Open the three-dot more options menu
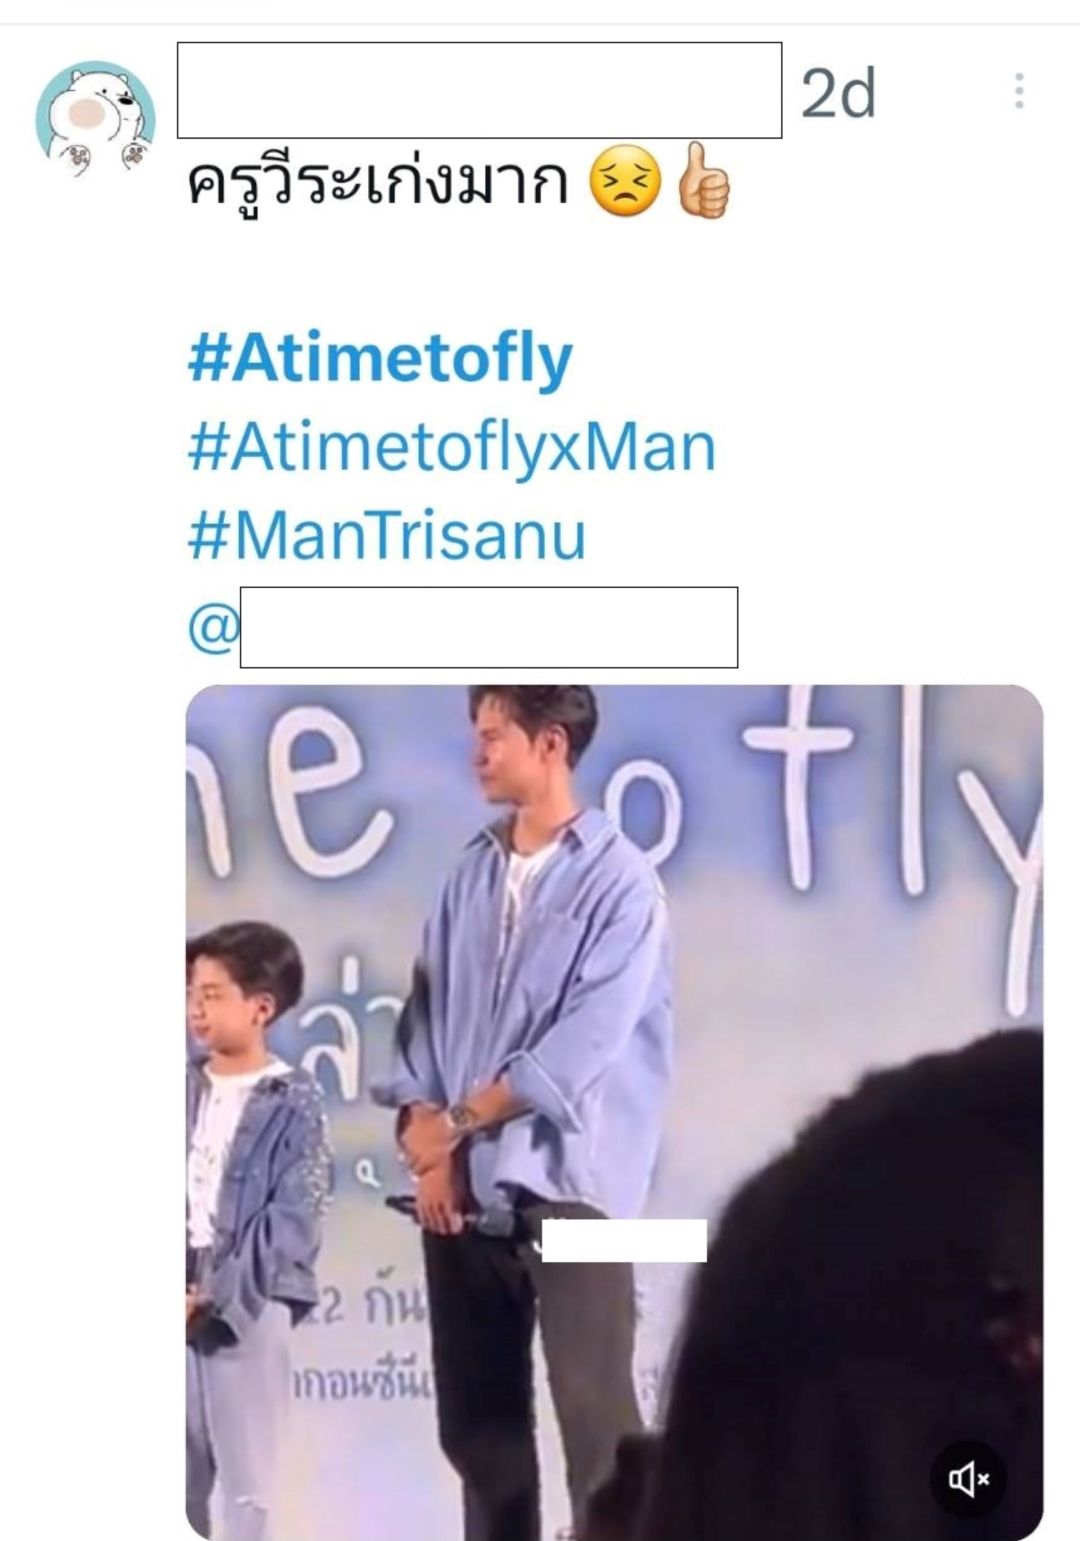1080x1541 pixels. 1018,91
